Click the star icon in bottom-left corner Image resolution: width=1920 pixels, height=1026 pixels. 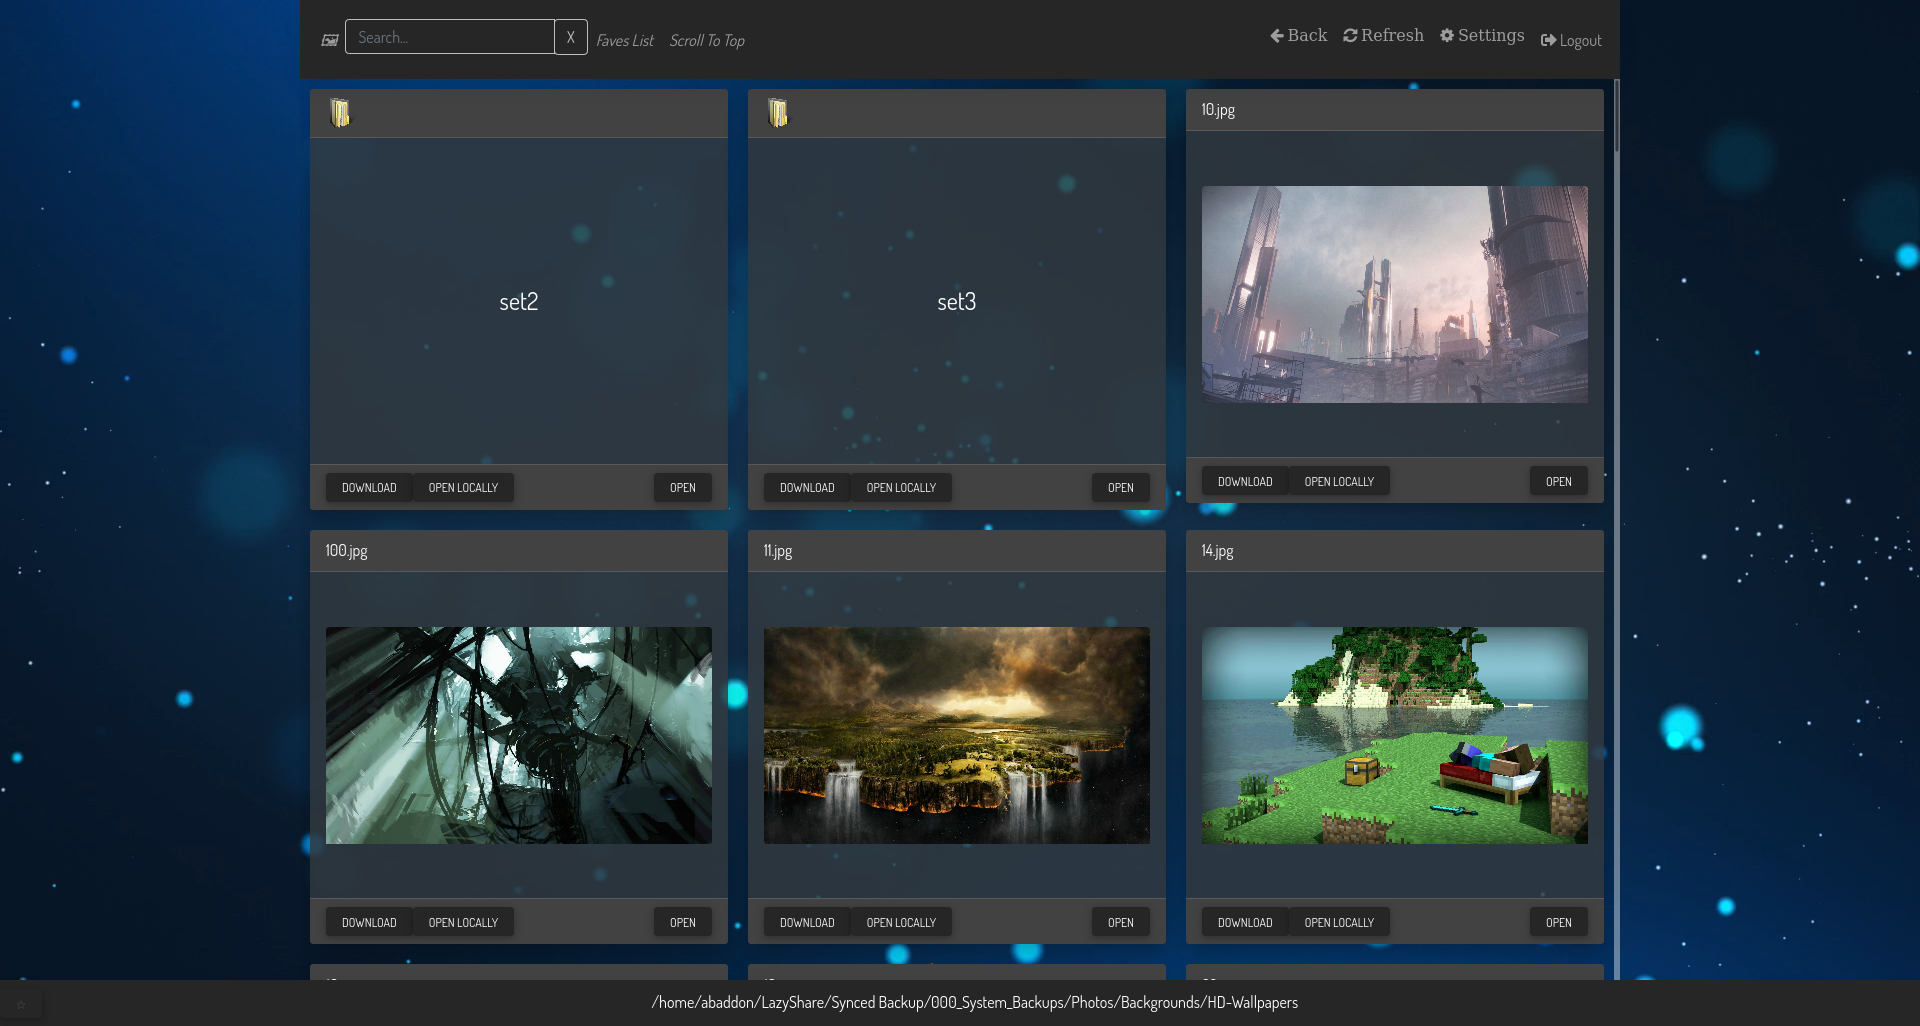[21, 1005]
